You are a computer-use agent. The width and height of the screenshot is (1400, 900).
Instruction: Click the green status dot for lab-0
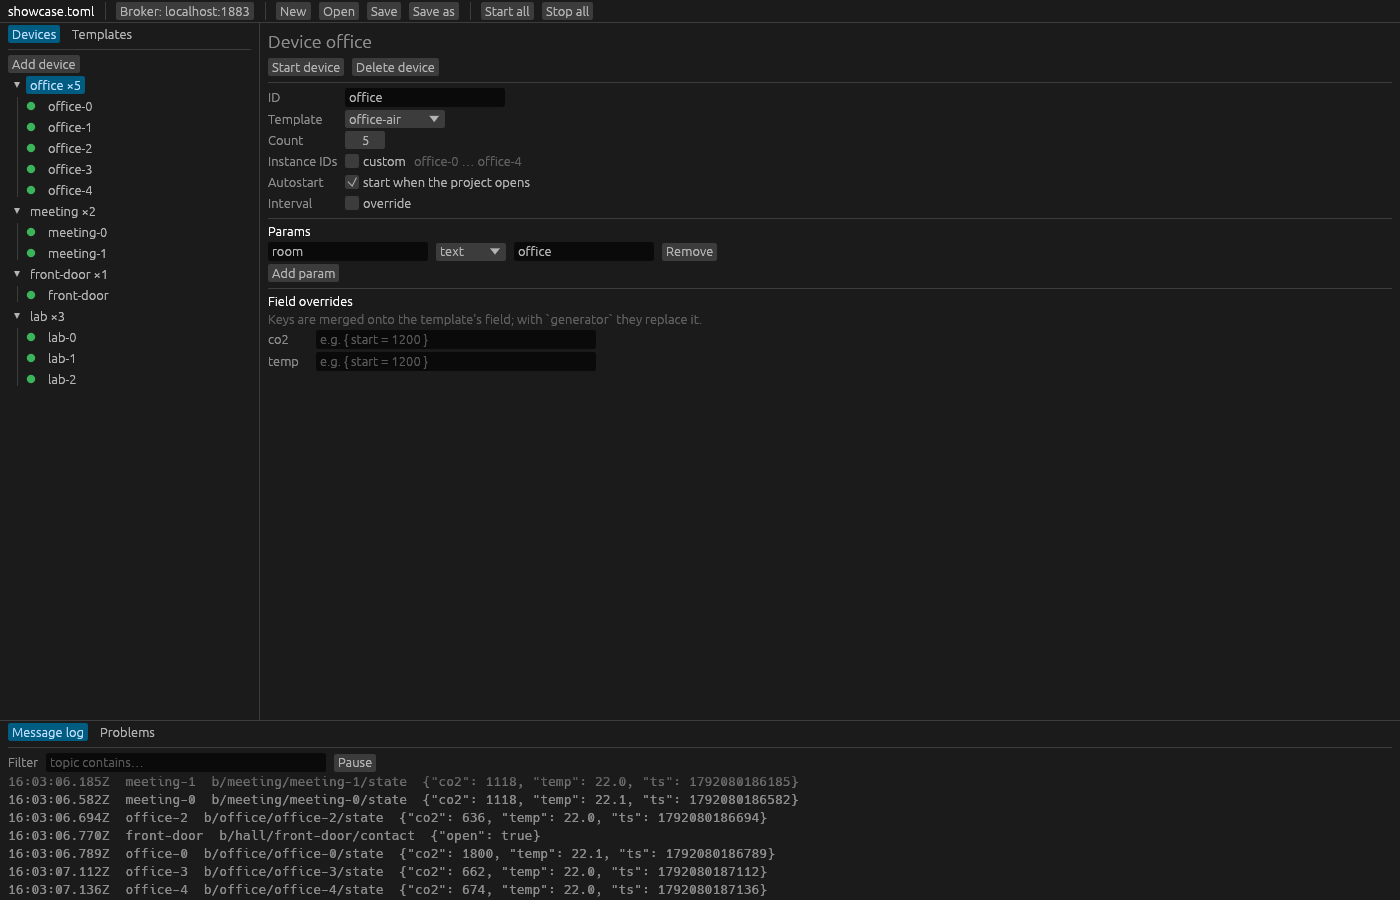coord(31,337)
